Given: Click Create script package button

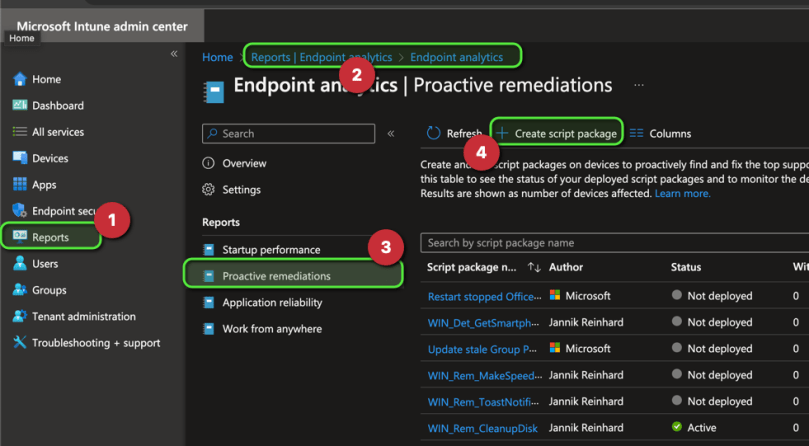Looking at the screenshot, I should click(556, 133).
